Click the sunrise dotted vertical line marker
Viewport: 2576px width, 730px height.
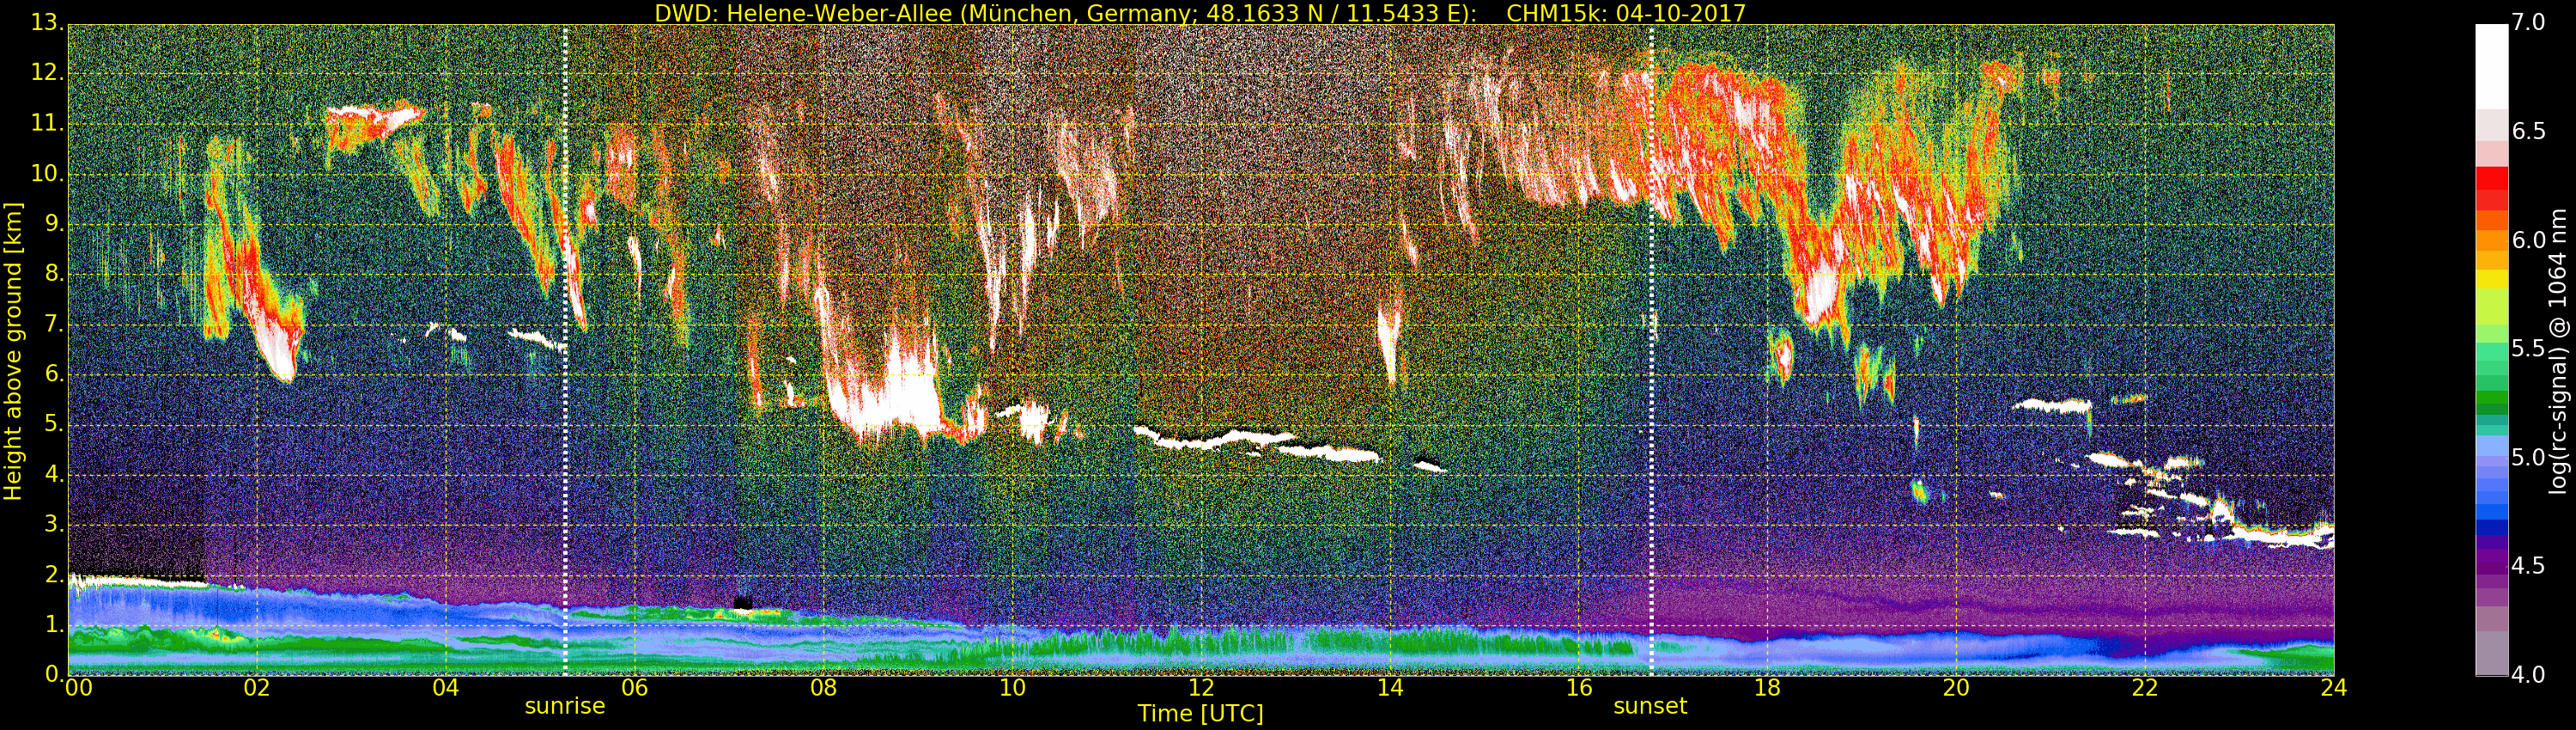[x=565, y=350]
